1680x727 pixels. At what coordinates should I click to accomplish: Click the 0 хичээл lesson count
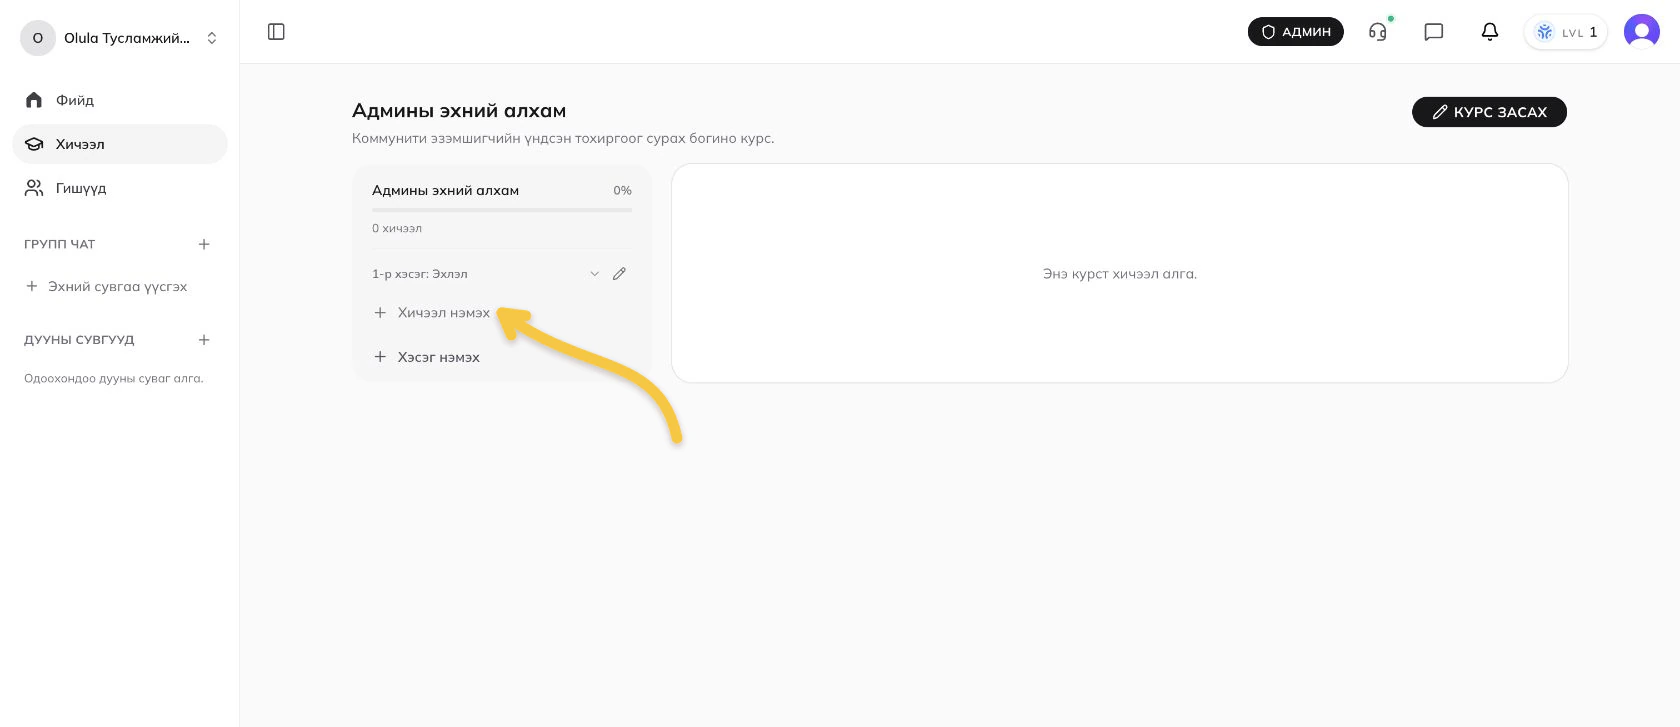pyautogui.click(x=397, y=228)
